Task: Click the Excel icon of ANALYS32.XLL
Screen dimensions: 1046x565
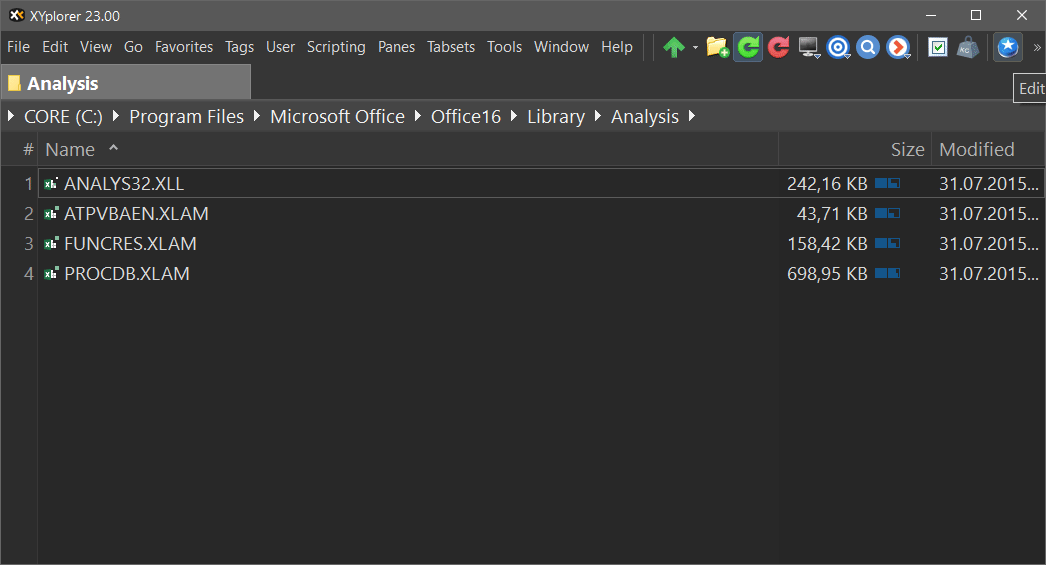Action: tap(51, 183)
